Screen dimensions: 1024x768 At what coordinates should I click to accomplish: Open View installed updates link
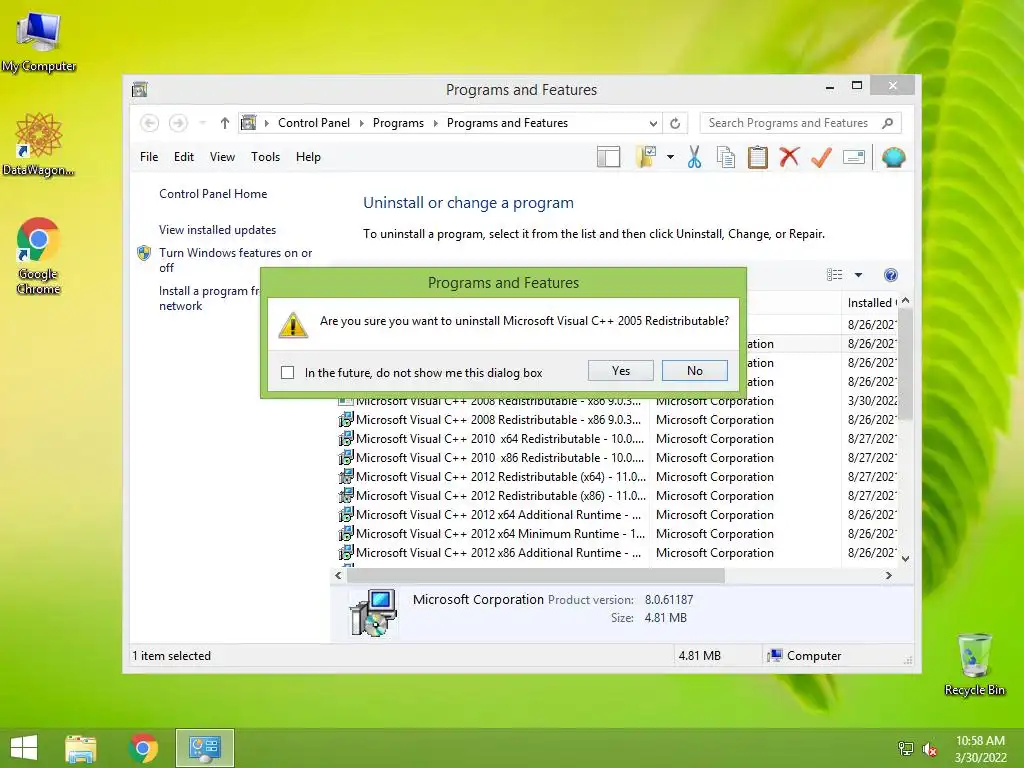click(217, 230)
